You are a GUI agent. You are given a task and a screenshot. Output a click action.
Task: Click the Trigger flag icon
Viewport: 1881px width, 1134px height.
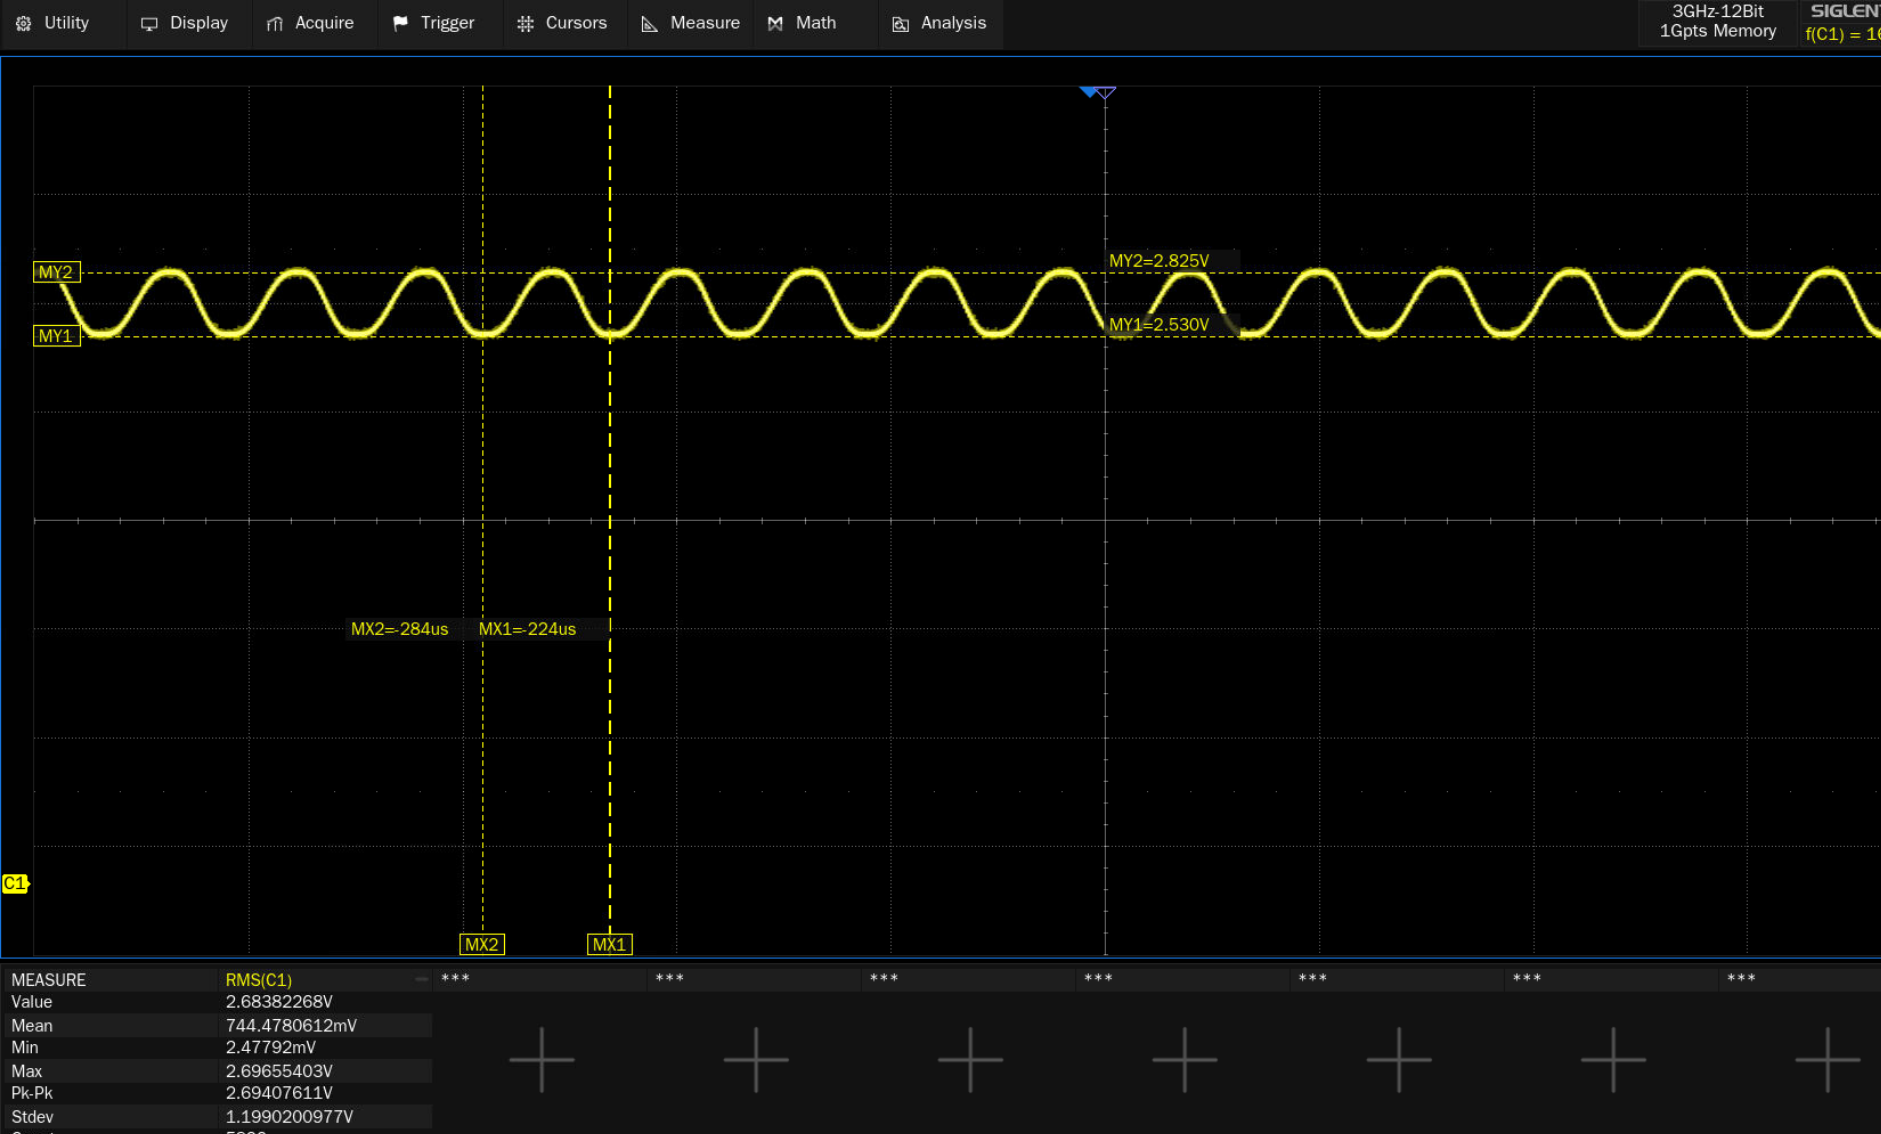tap(400, 23)
